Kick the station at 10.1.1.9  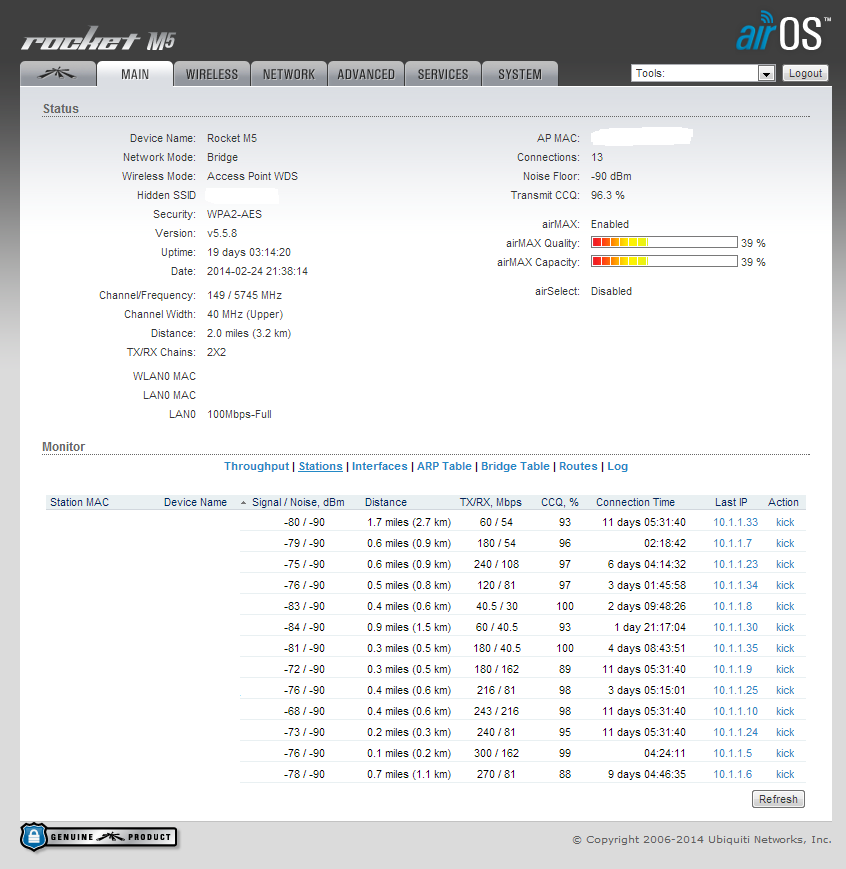(x=785, y=669)
